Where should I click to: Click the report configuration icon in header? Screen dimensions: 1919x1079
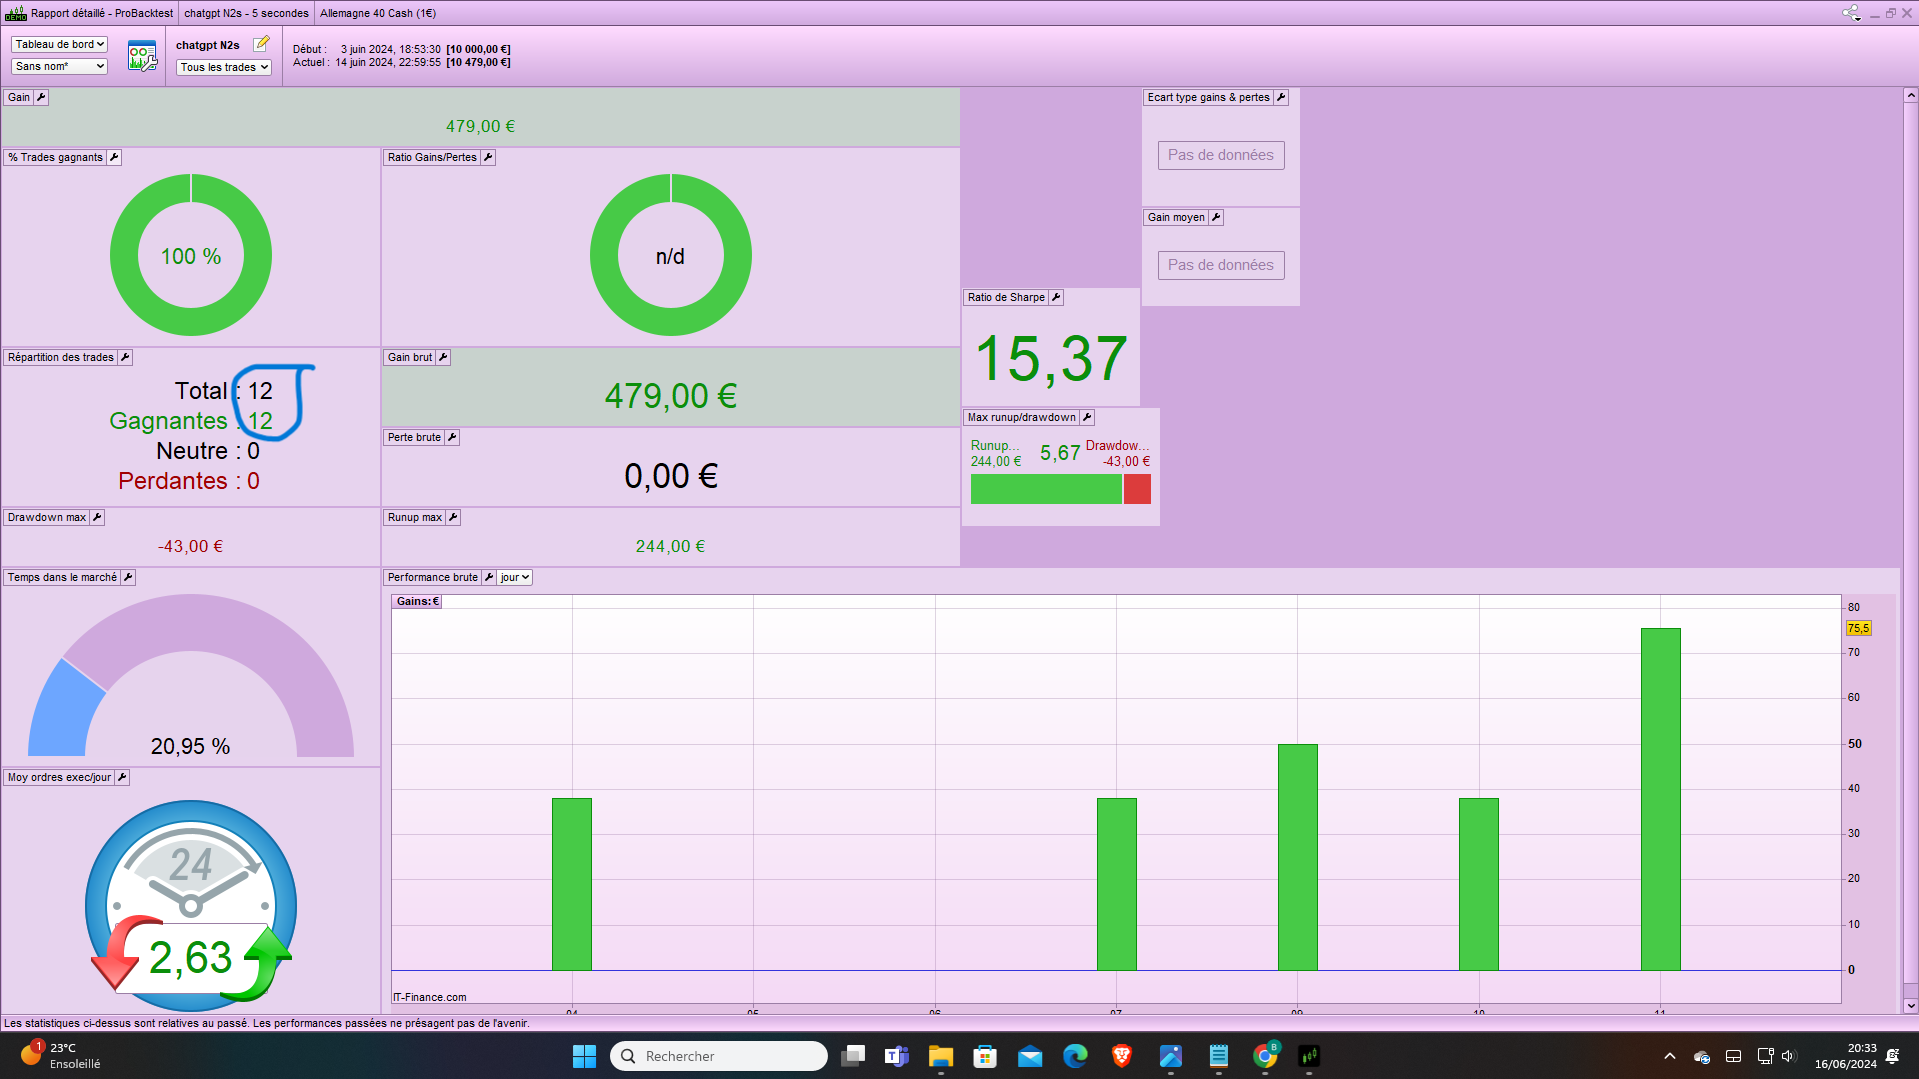(x=142, y=56)
